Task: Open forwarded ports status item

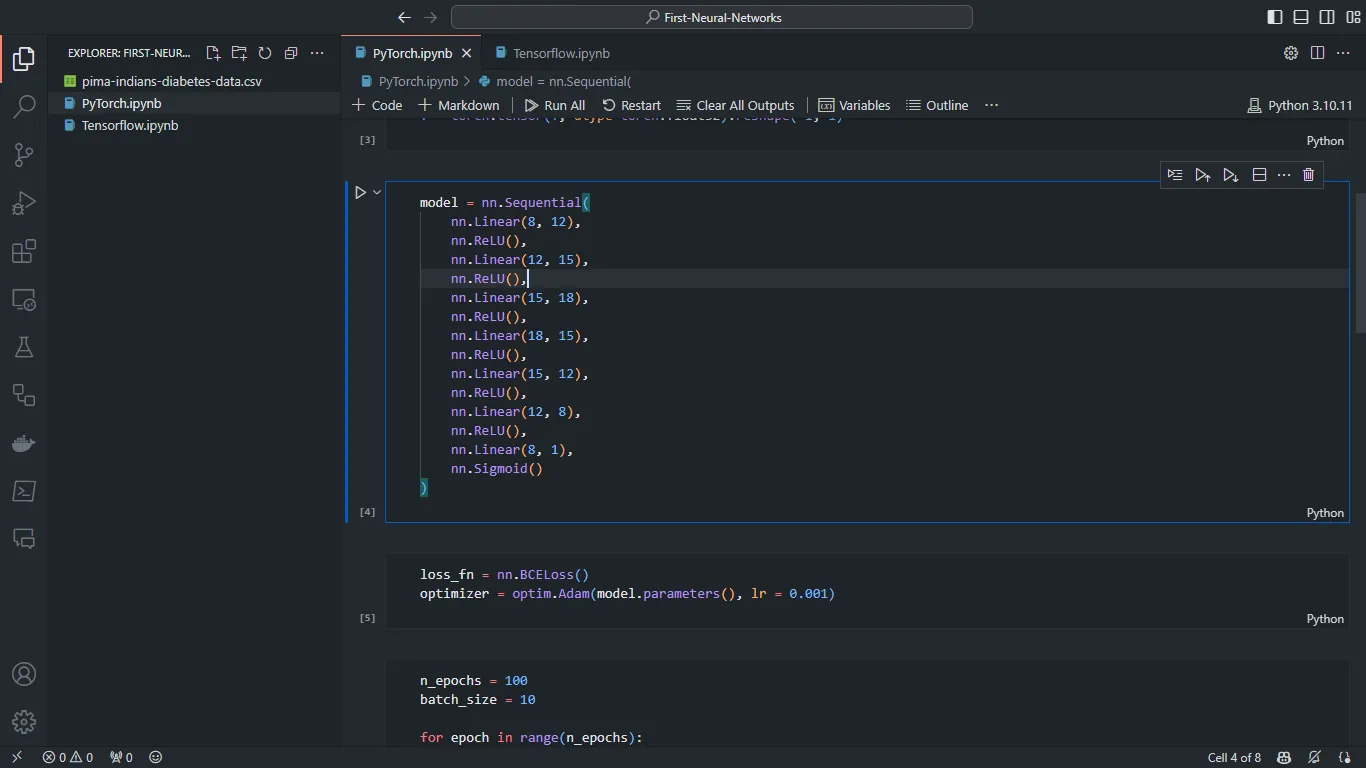Action: (x=121, y=757)
